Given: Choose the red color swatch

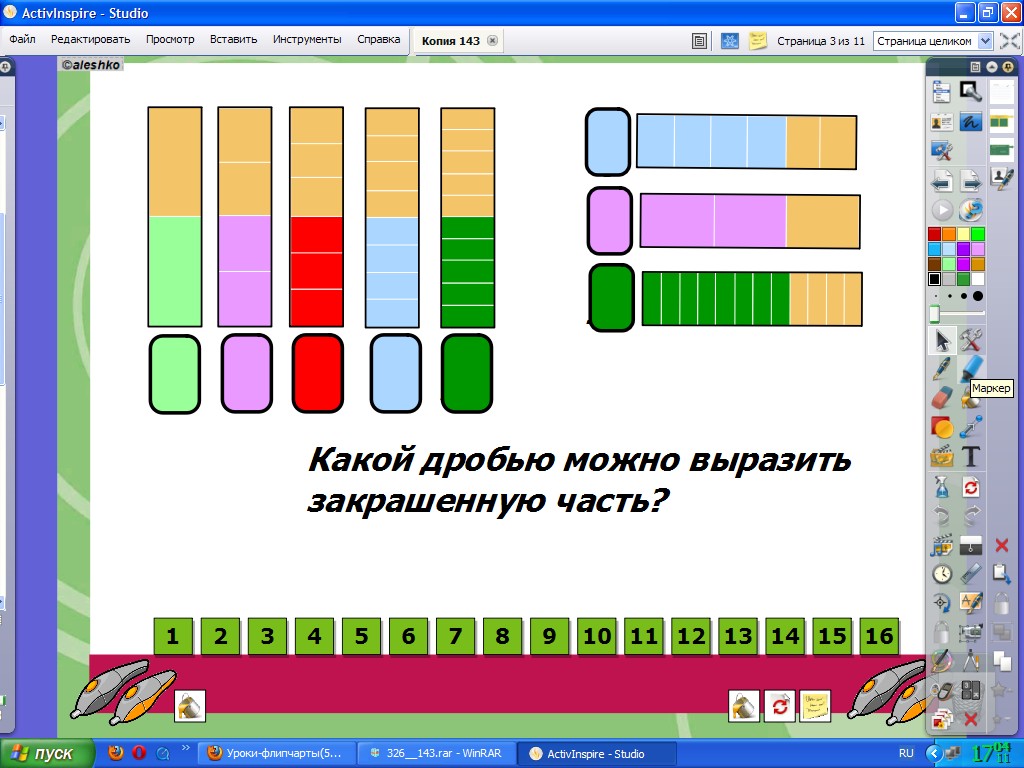Looking at the screenshot, I should click(934, 234).
